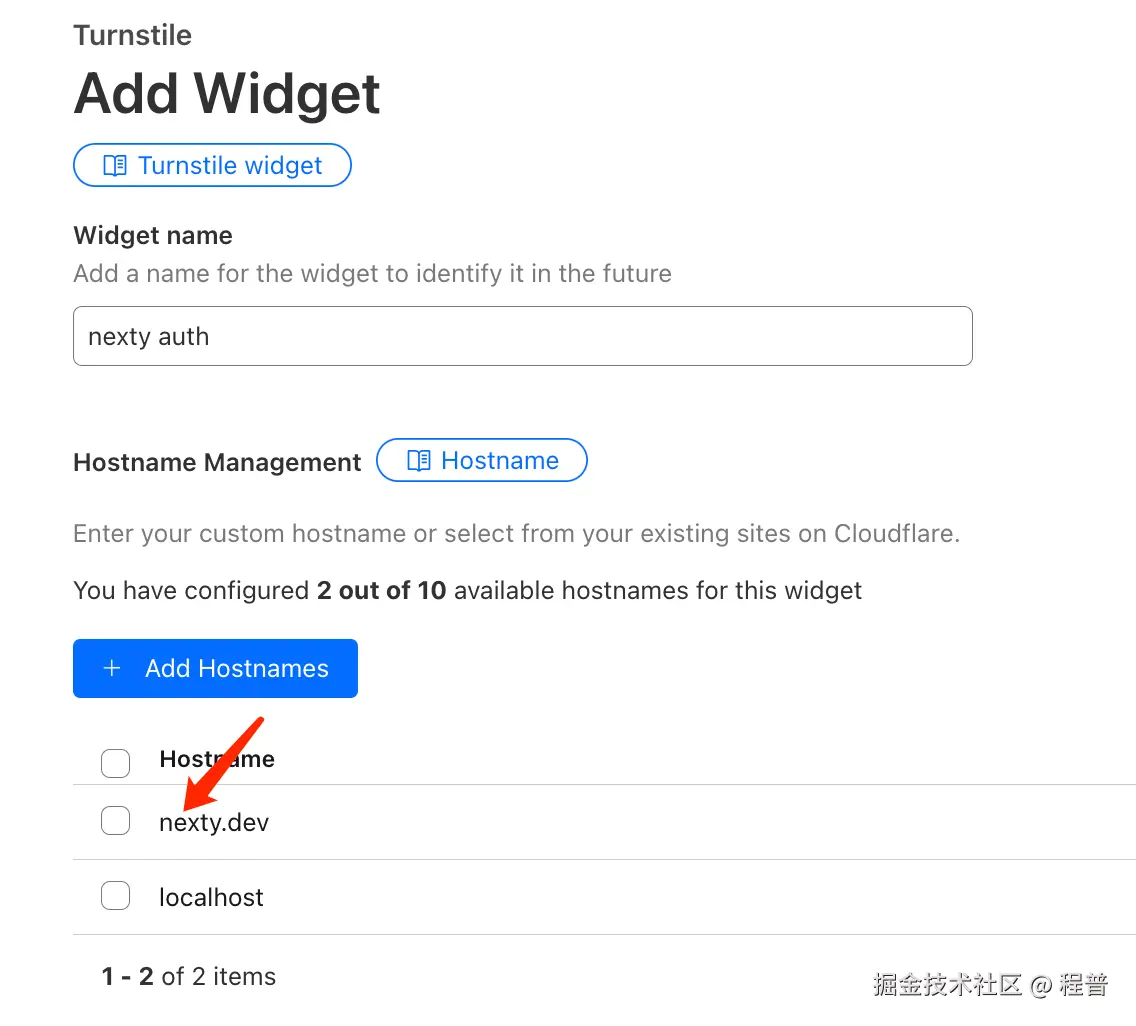This screenshot has height=1026, width=1136.
Task: Click the '1 - 2 of 2 items' pagination text
Action: pyautogui.click(x=189, y=976)
